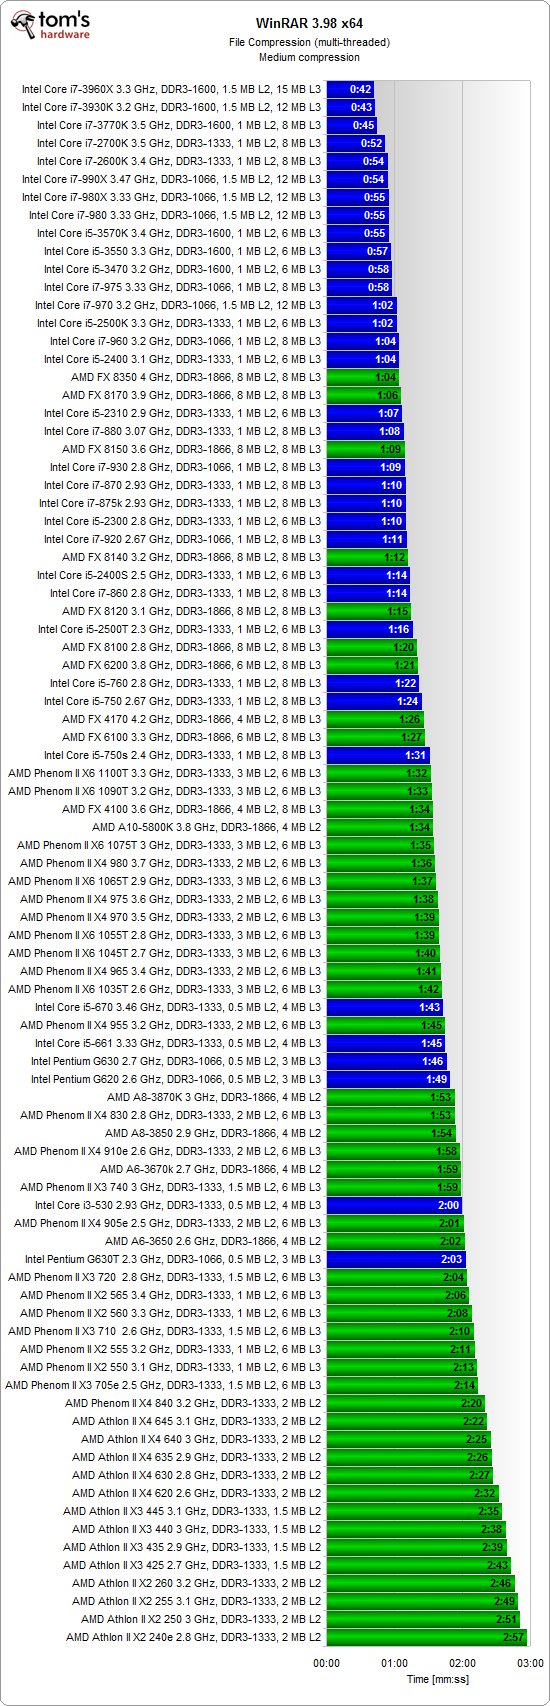Image resolution: width=550 pixels, height=1706 pixels.
Task: Select the AMD Phenom II X2 565 label
Action: 171,1295
